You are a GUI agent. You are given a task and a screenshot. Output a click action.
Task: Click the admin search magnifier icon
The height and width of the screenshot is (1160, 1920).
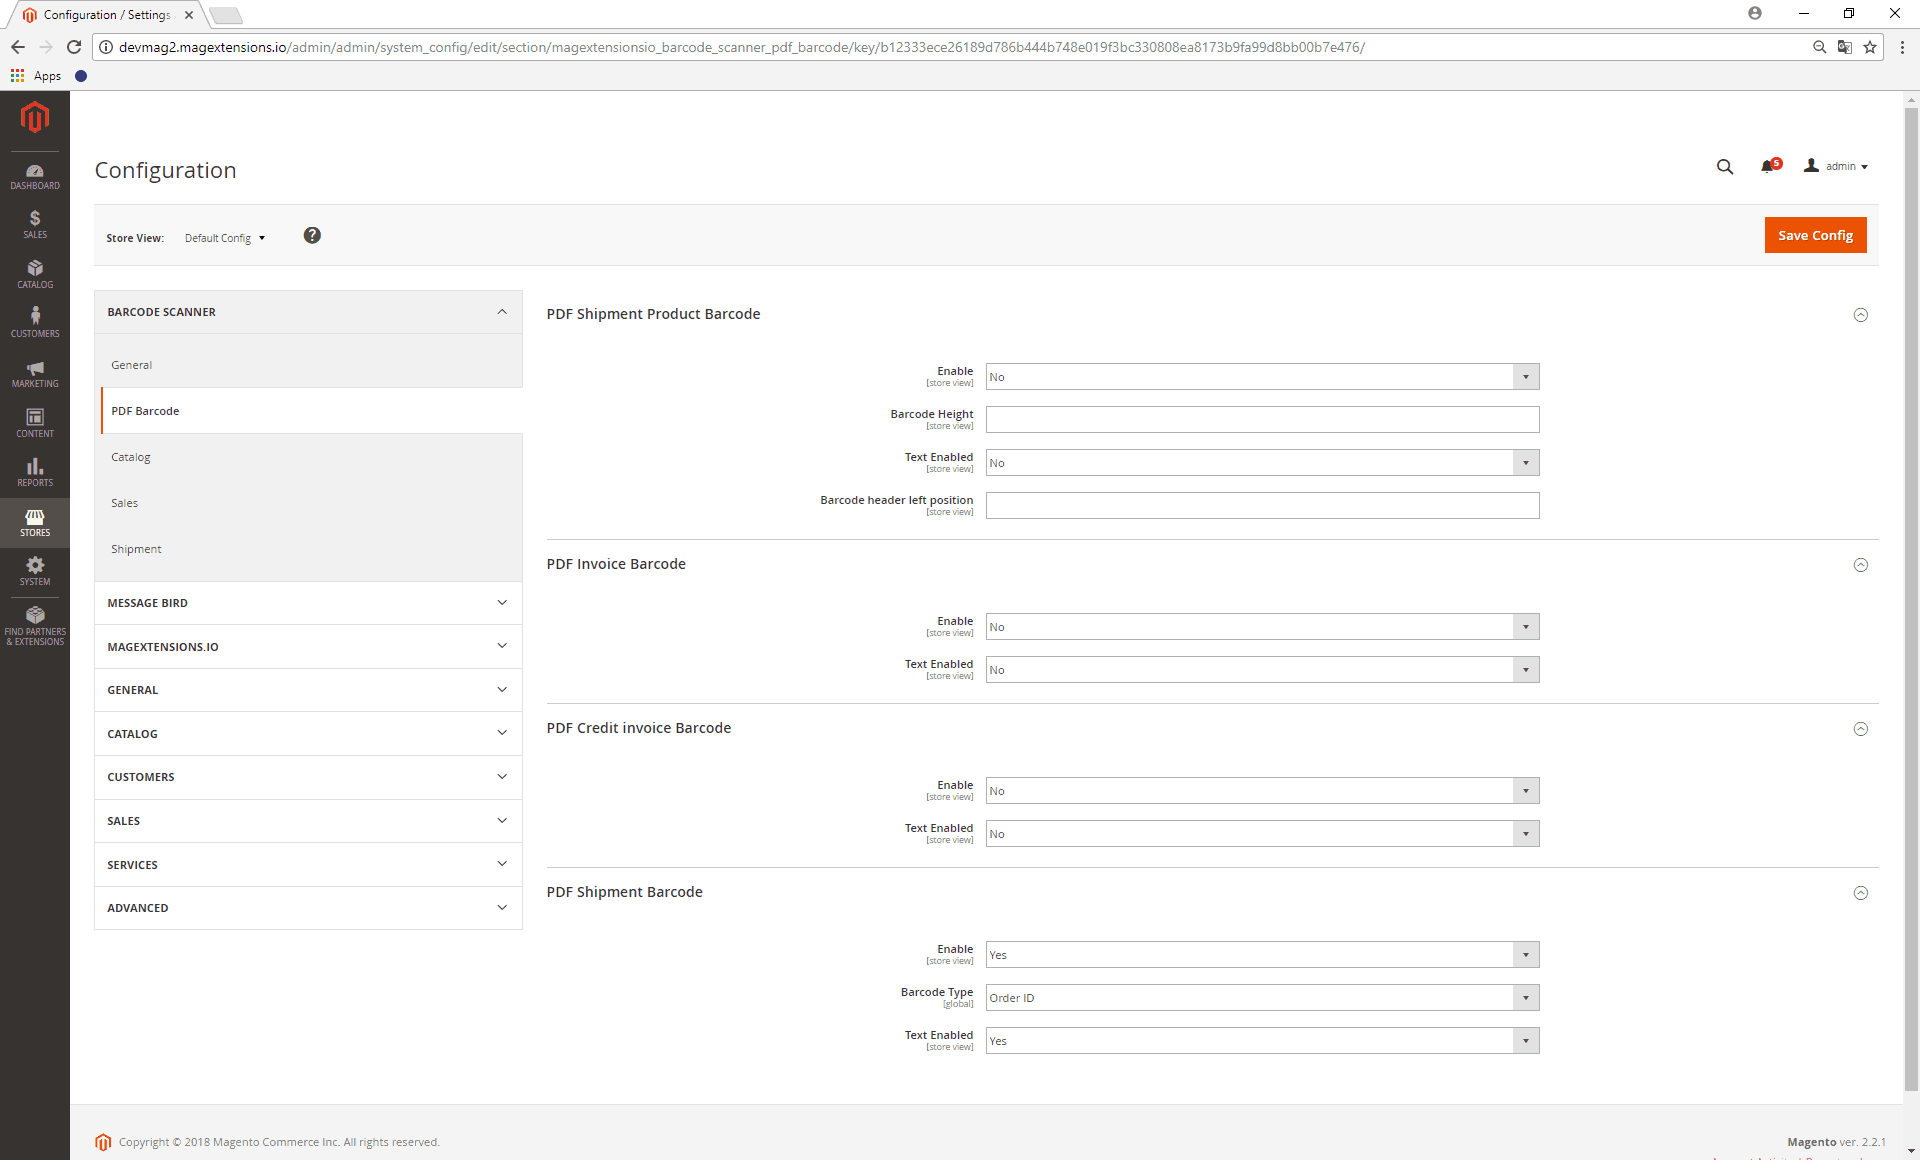[x=1725, y=167]
